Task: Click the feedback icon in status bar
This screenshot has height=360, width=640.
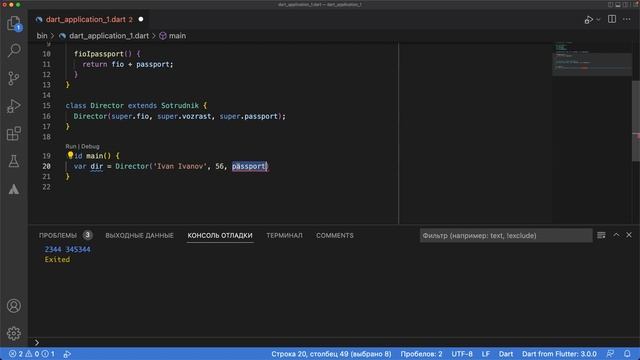Action: [610, 354]
